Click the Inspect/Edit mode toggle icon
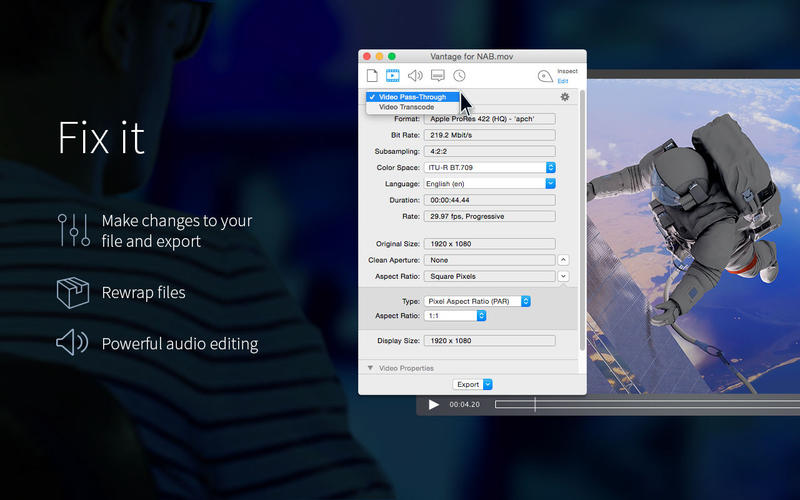Image resolution: width=800 pixels, height=500 pixels. click(545, 76)
